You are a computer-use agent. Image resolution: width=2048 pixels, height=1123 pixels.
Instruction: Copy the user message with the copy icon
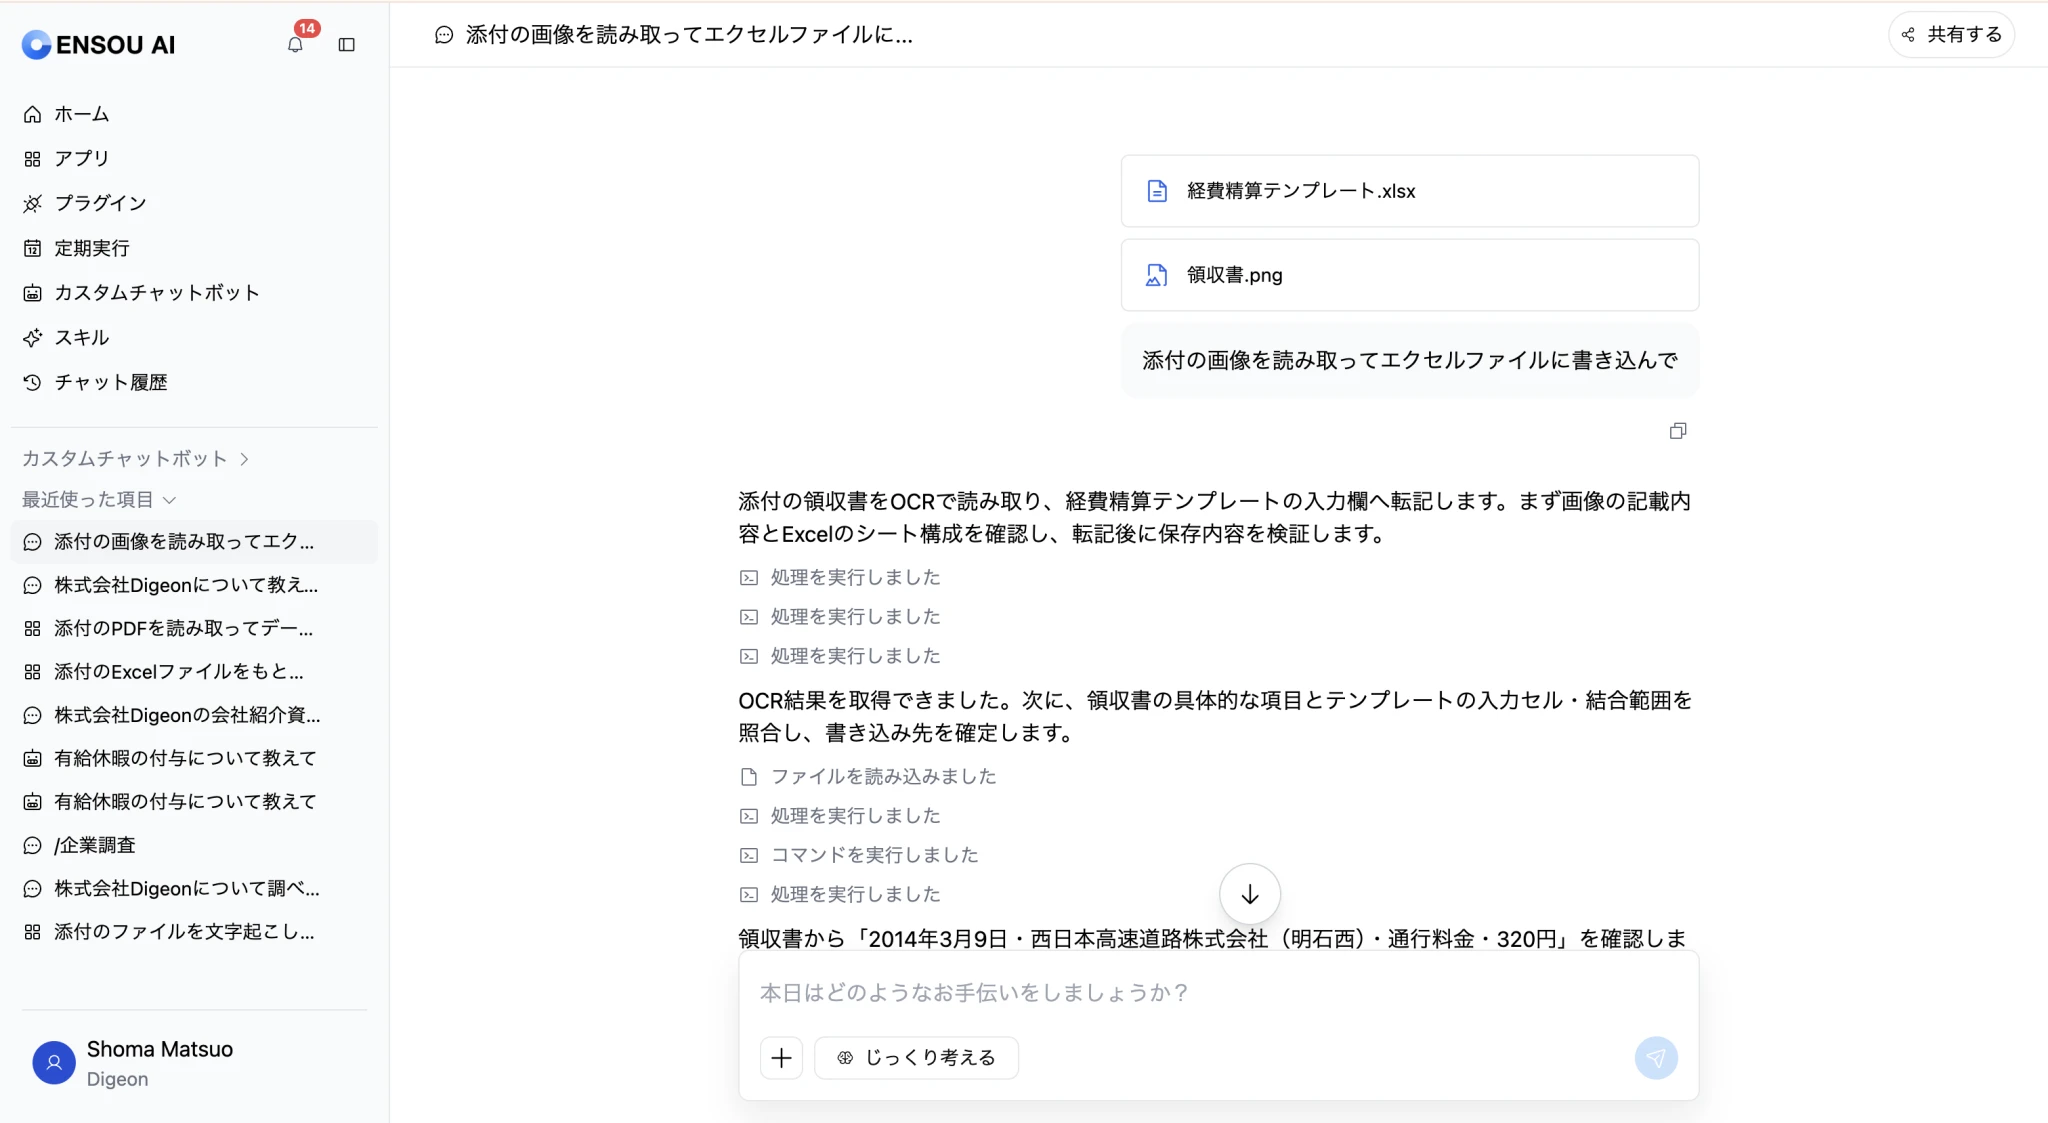[x=1678, y=431]
